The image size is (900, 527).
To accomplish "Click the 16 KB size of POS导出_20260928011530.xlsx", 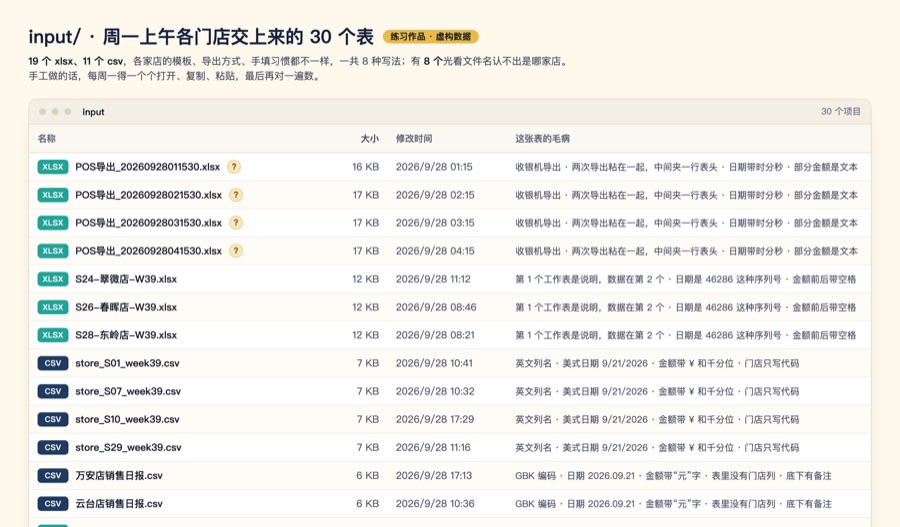I will point(366,167).
